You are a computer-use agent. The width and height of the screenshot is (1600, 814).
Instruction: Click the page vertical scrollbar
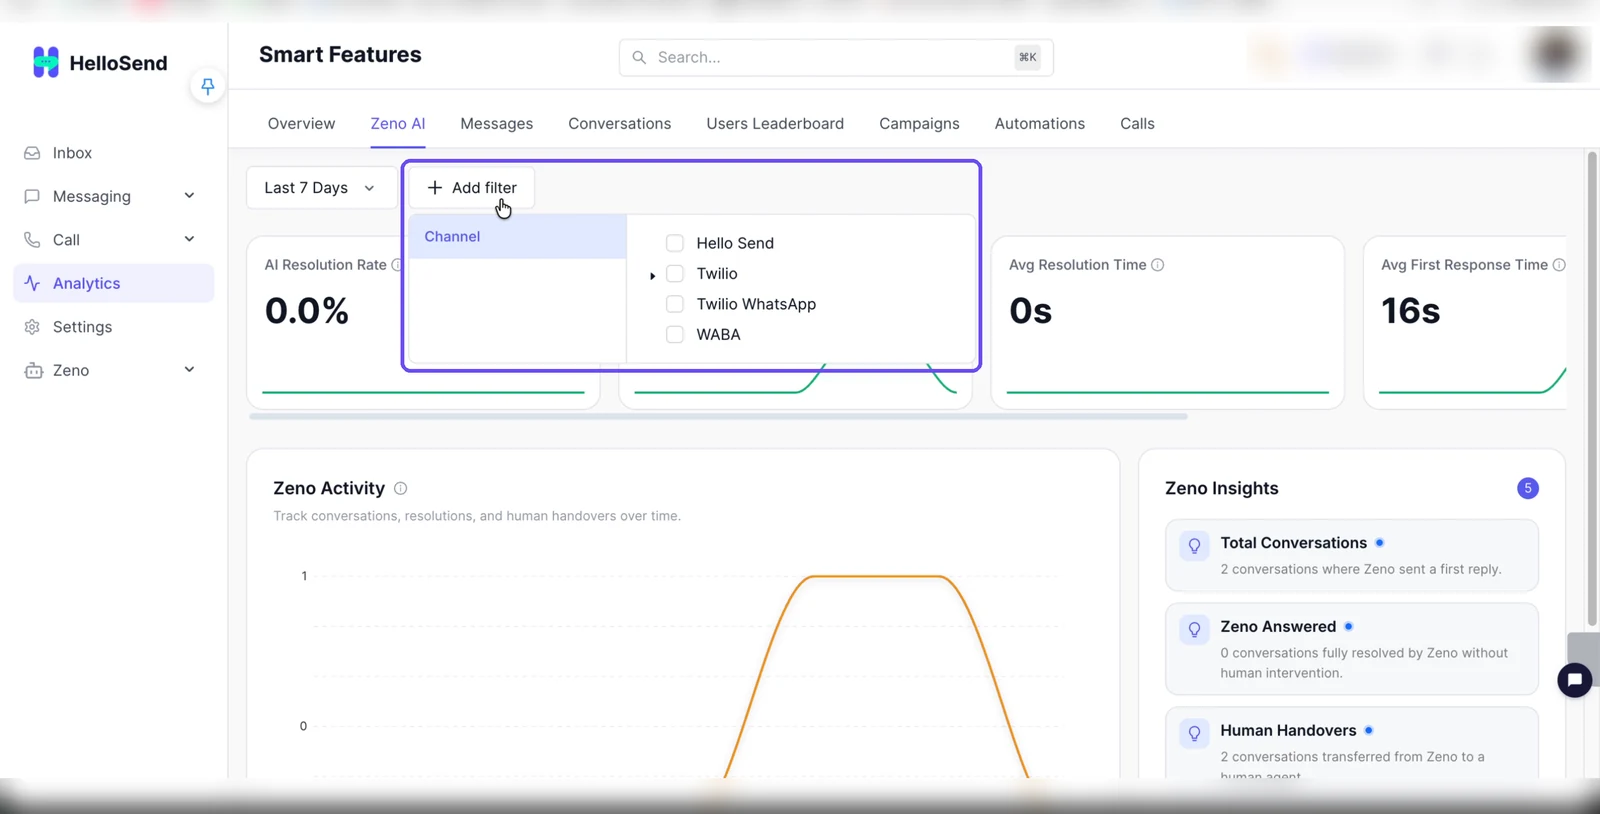point(1592,388)
